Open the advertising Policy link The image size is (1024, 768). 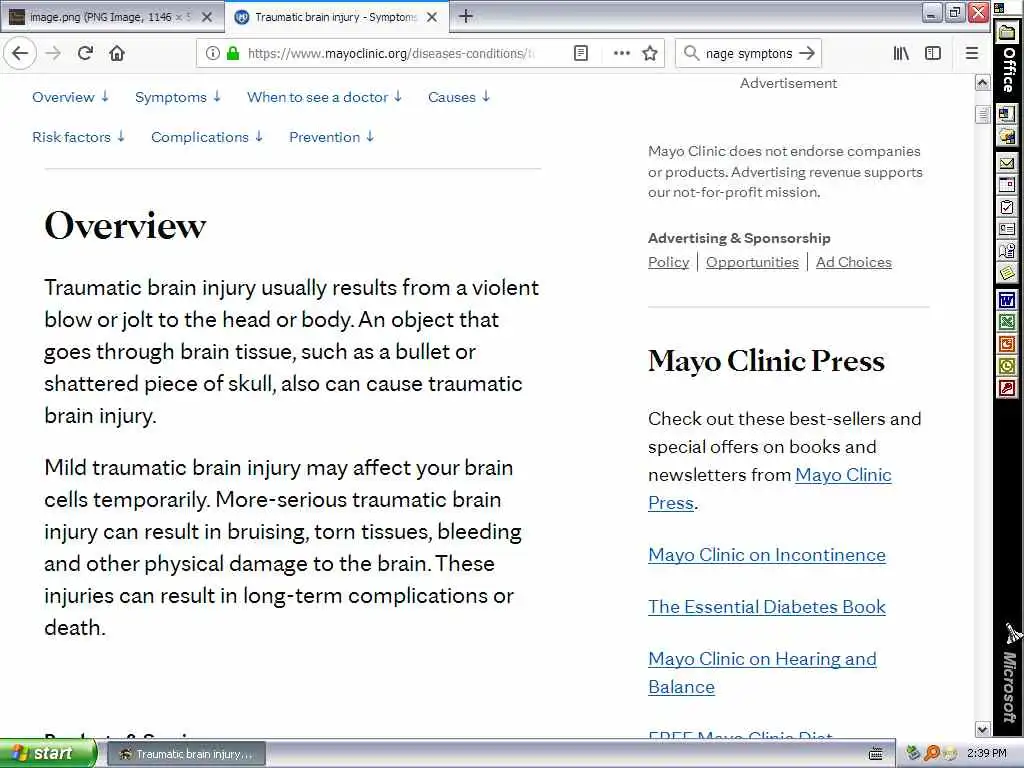click(x=668, y=262)
